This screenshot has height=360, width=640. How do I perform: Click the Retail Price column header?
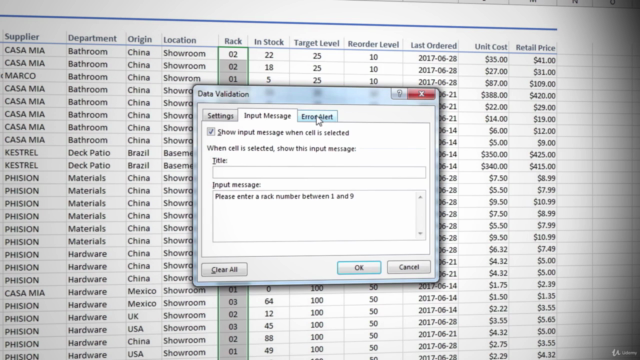535,48
